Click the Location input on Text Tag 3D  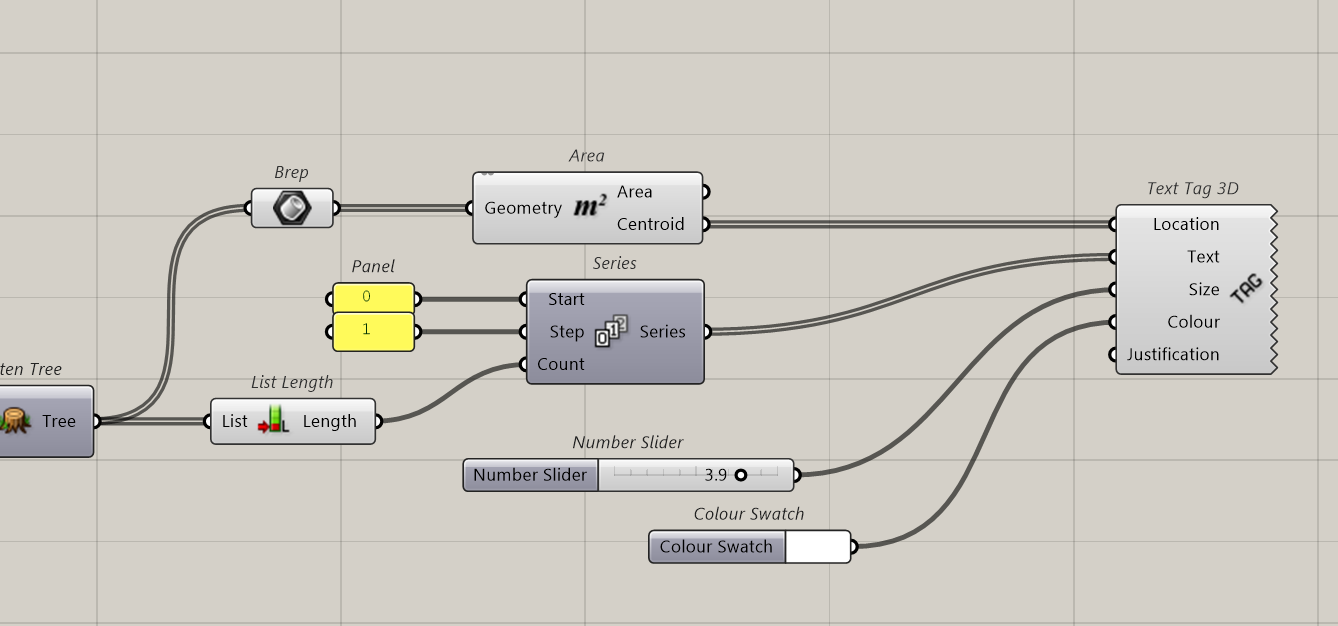[x=1186, y=224]
